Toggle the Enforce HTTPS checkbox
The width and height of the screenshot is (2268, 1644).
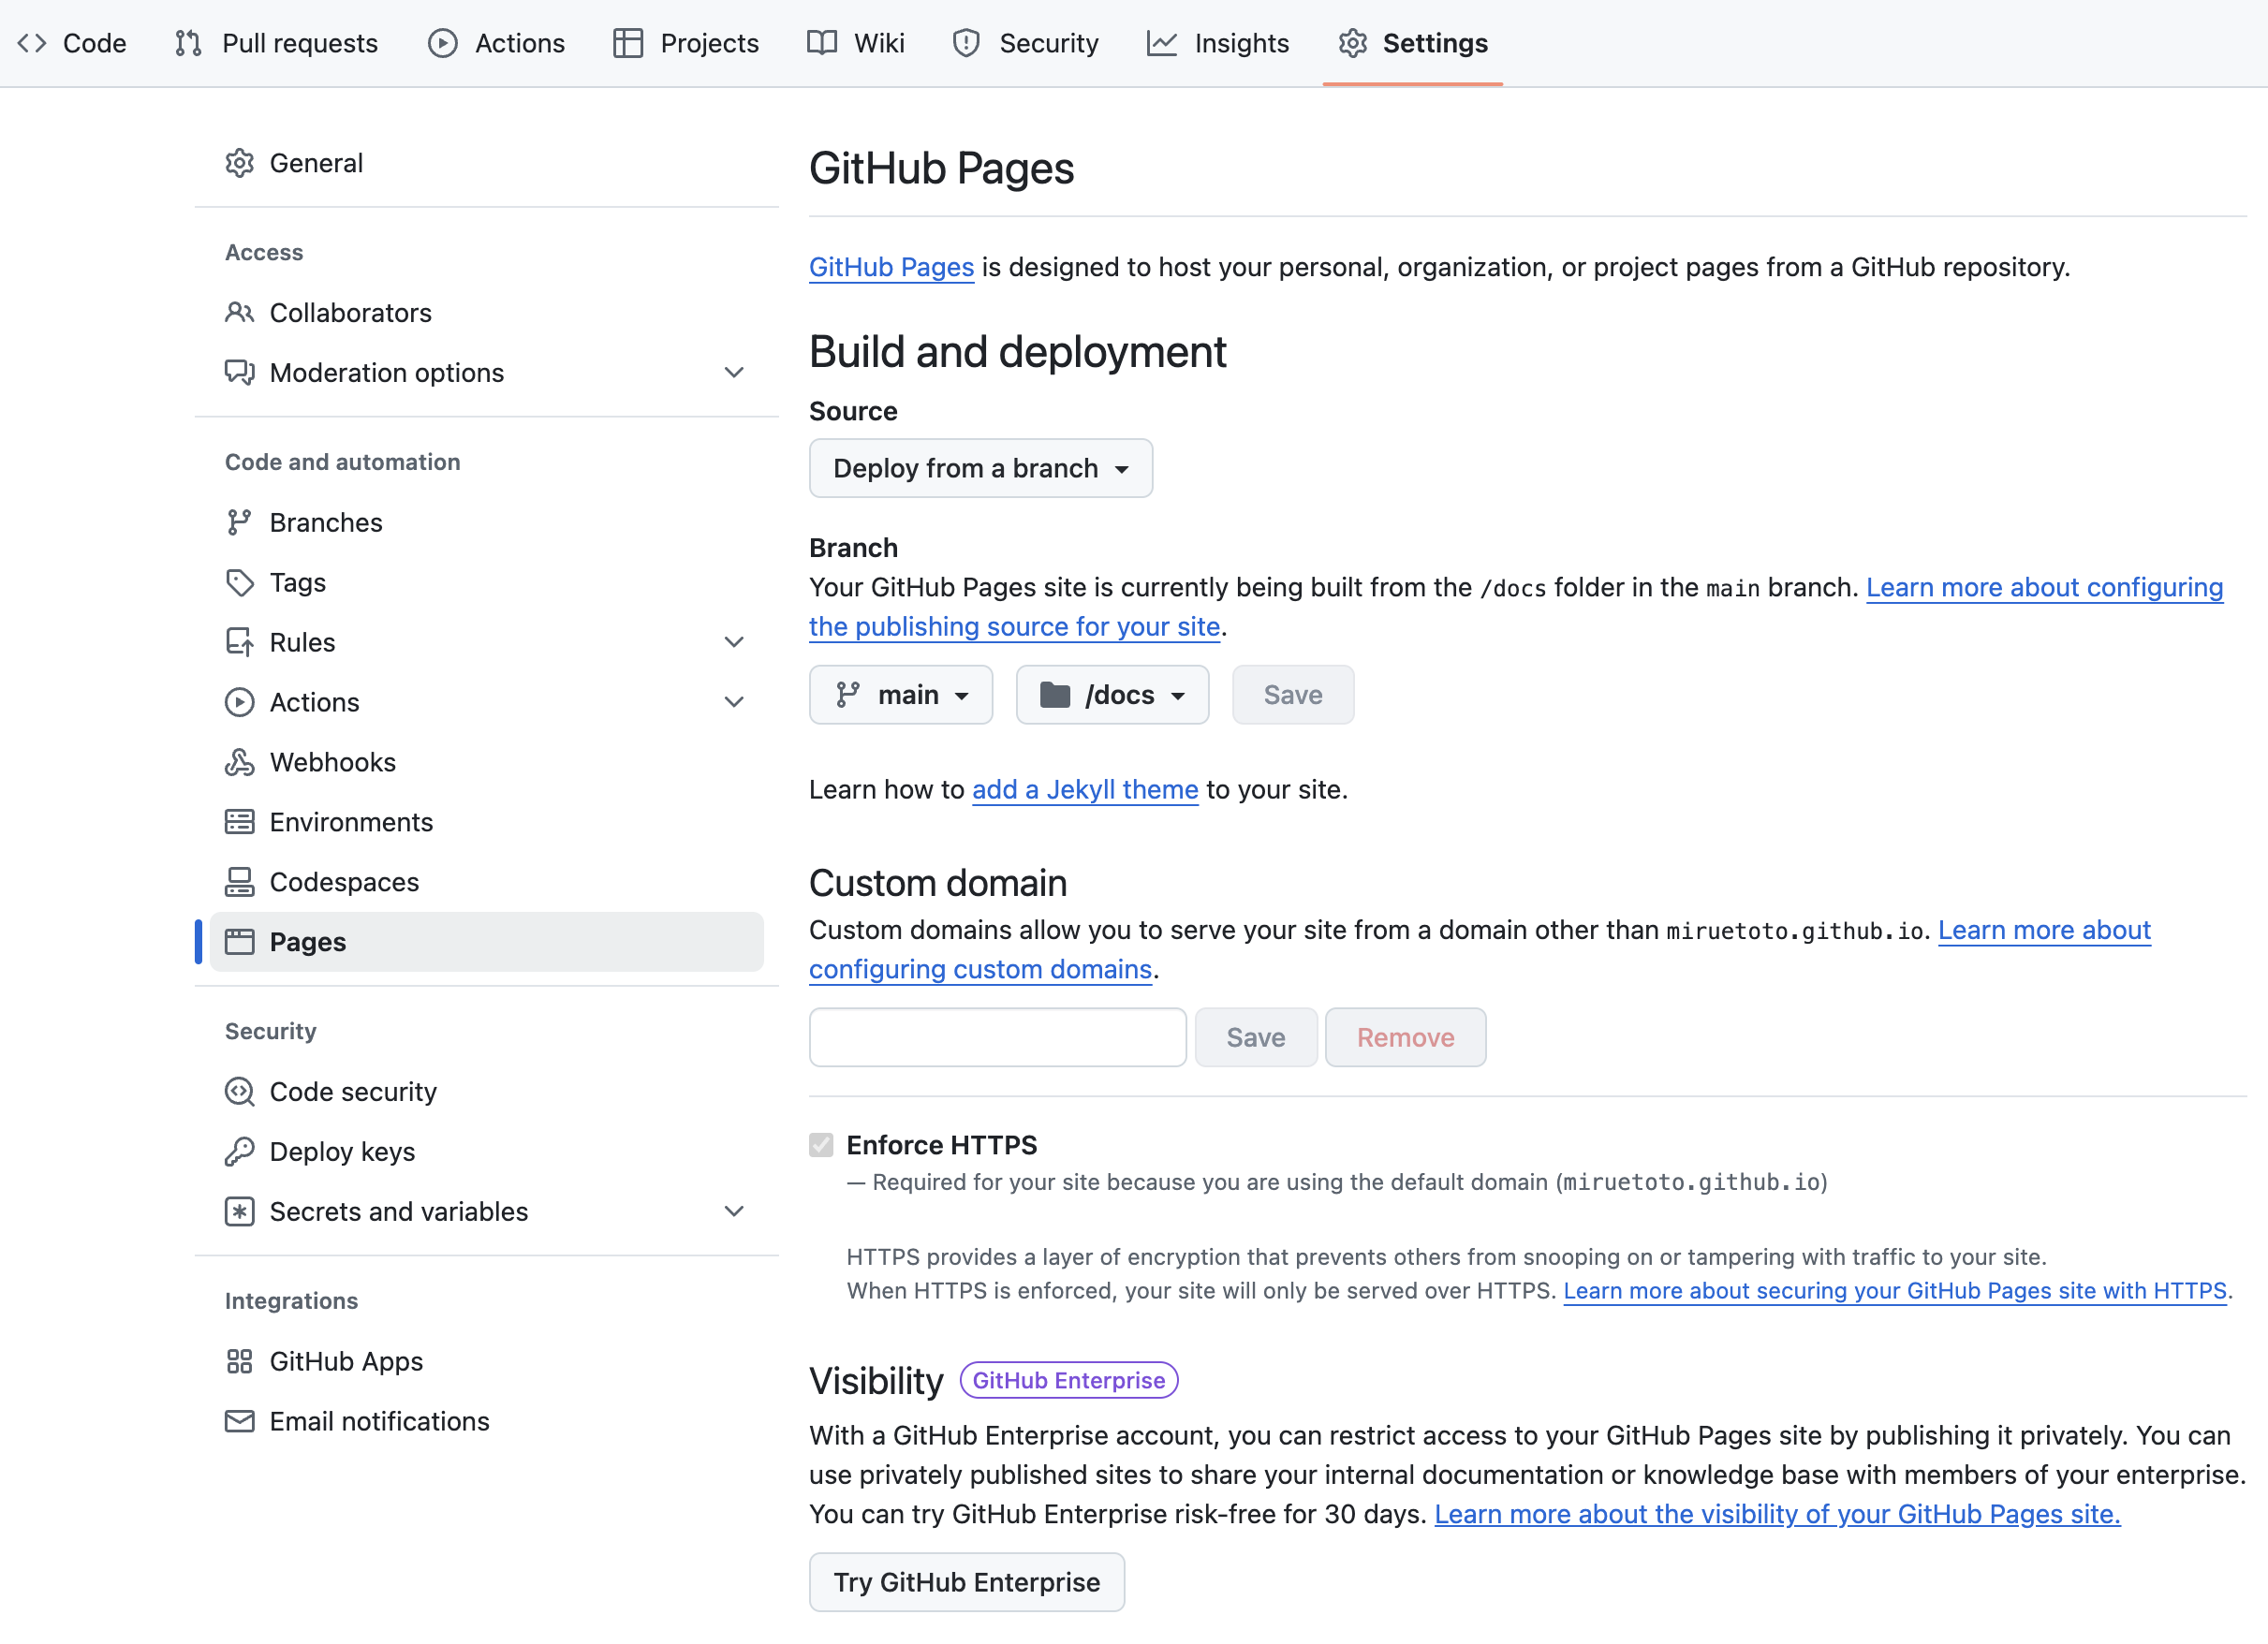[821, 1145]
